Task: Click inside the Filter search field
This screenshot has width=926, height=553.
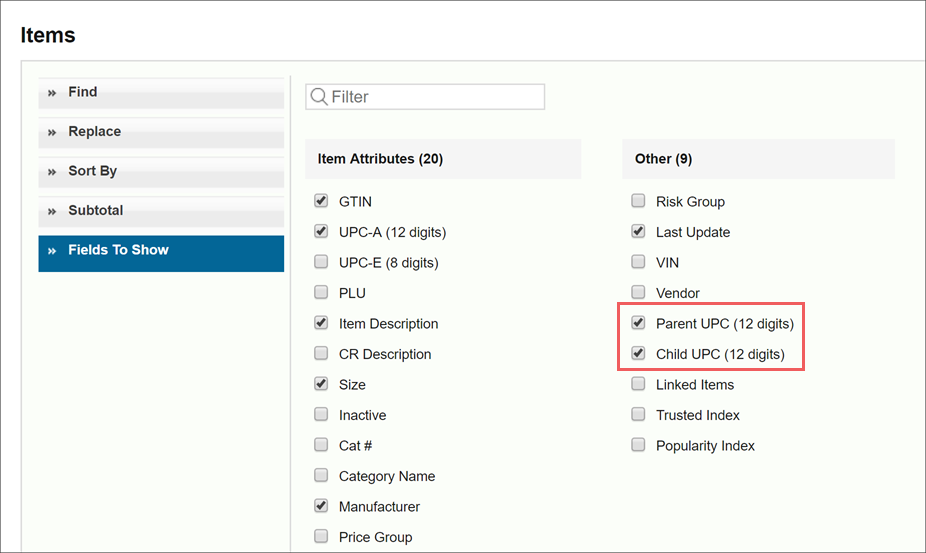Action: (425, 96)
